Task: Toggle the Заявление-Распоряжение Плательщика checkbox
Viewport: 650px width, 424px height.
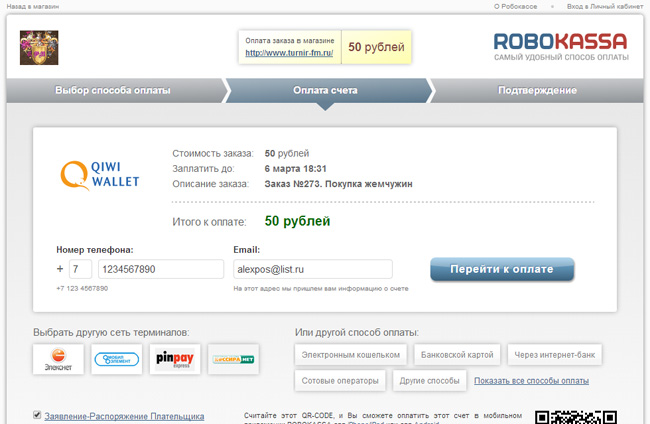Action: coord(37,415)
